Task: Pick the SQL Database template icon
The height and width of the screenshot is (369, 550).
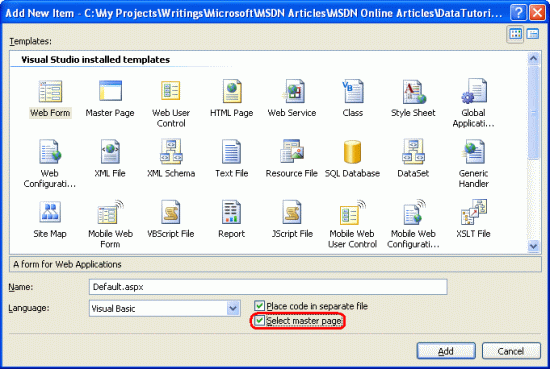Action: (352, 152)
